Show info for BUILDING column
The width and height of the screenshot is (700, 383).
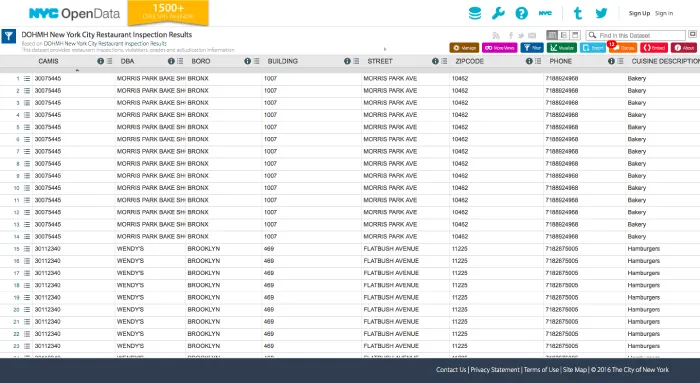pyautogui.click(x=347, y=61)
